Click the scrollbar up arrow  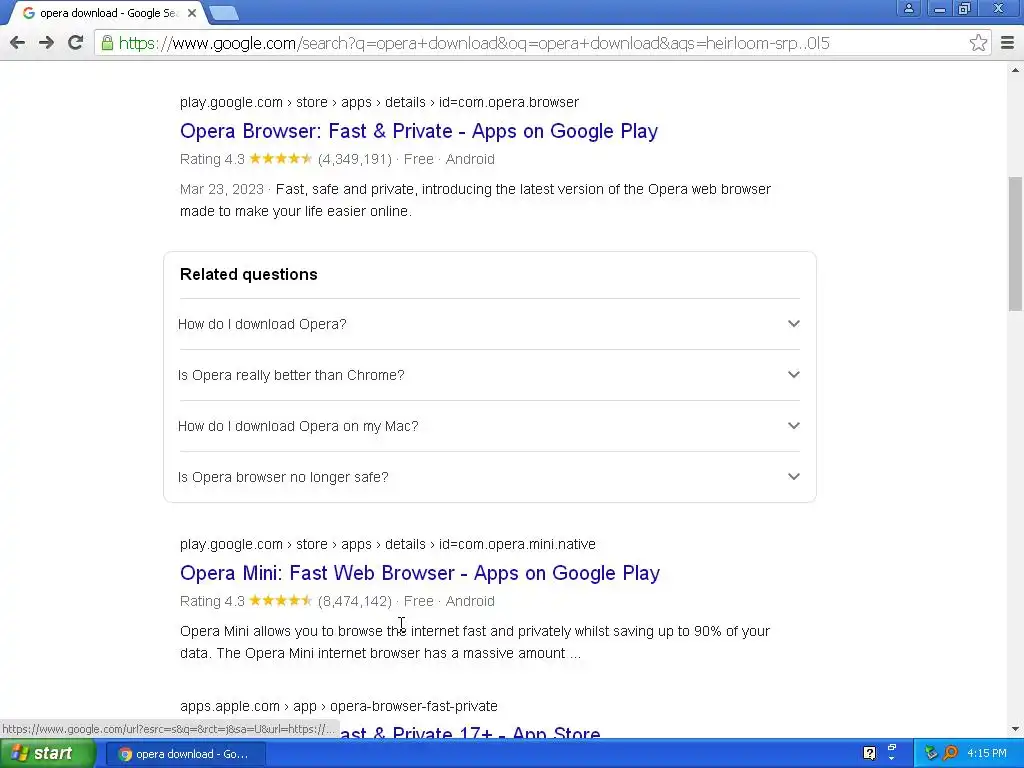pyautogui.click(x=1015, y=70)
